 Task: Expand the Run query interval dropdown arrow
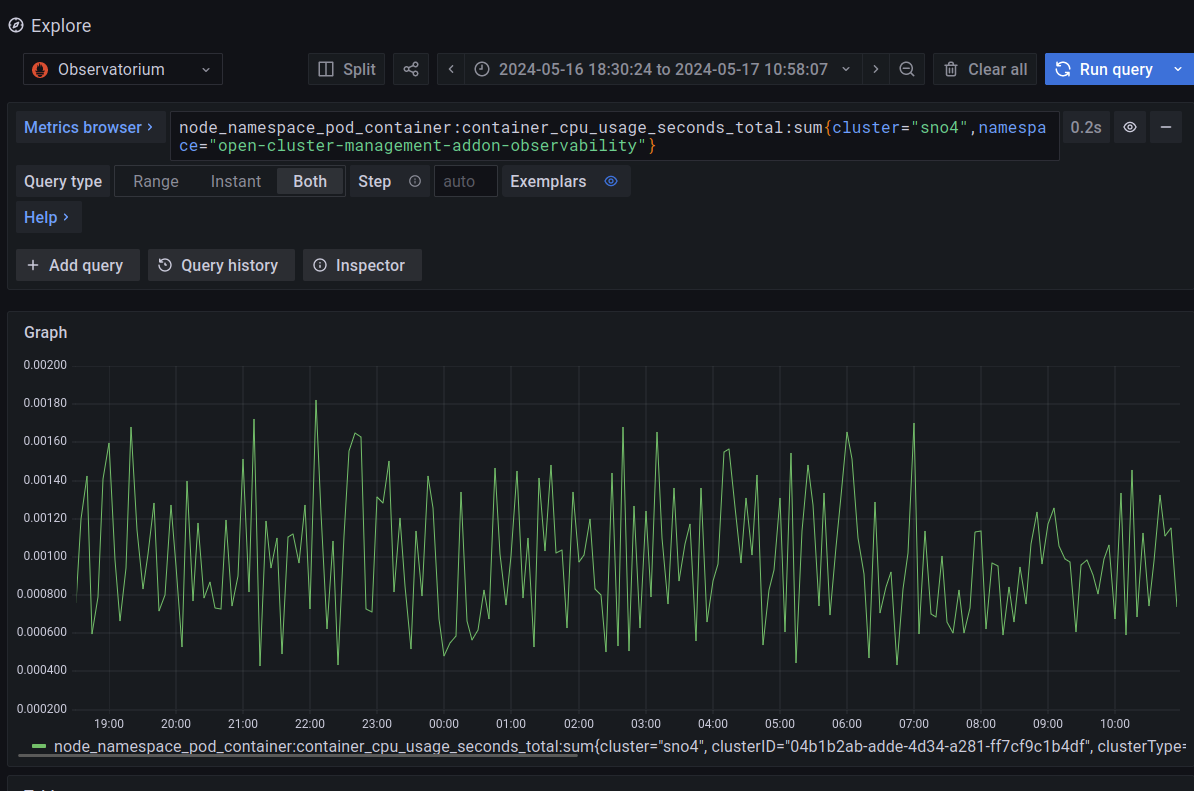pos(1177,69)
